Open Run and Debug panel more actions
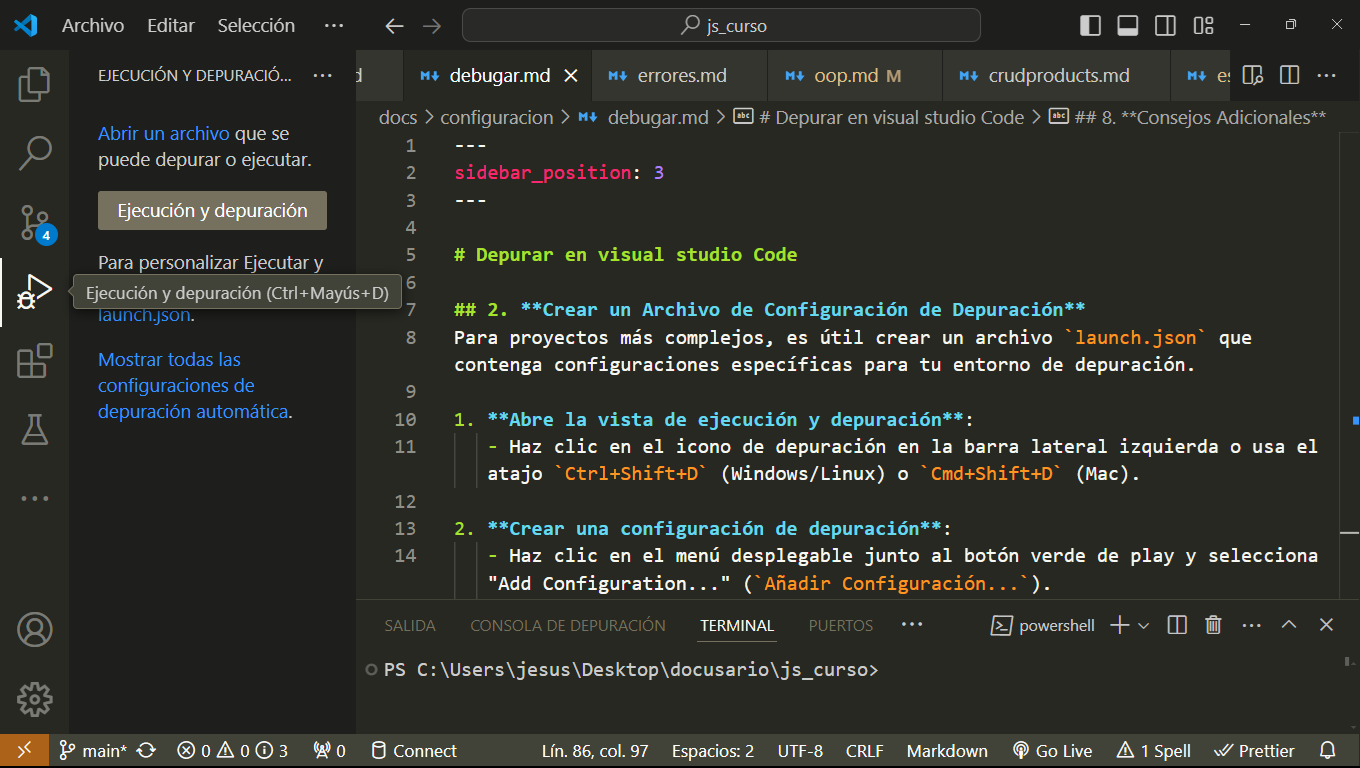The height and width of the screenshot is (768, 1360). [323, 75]
